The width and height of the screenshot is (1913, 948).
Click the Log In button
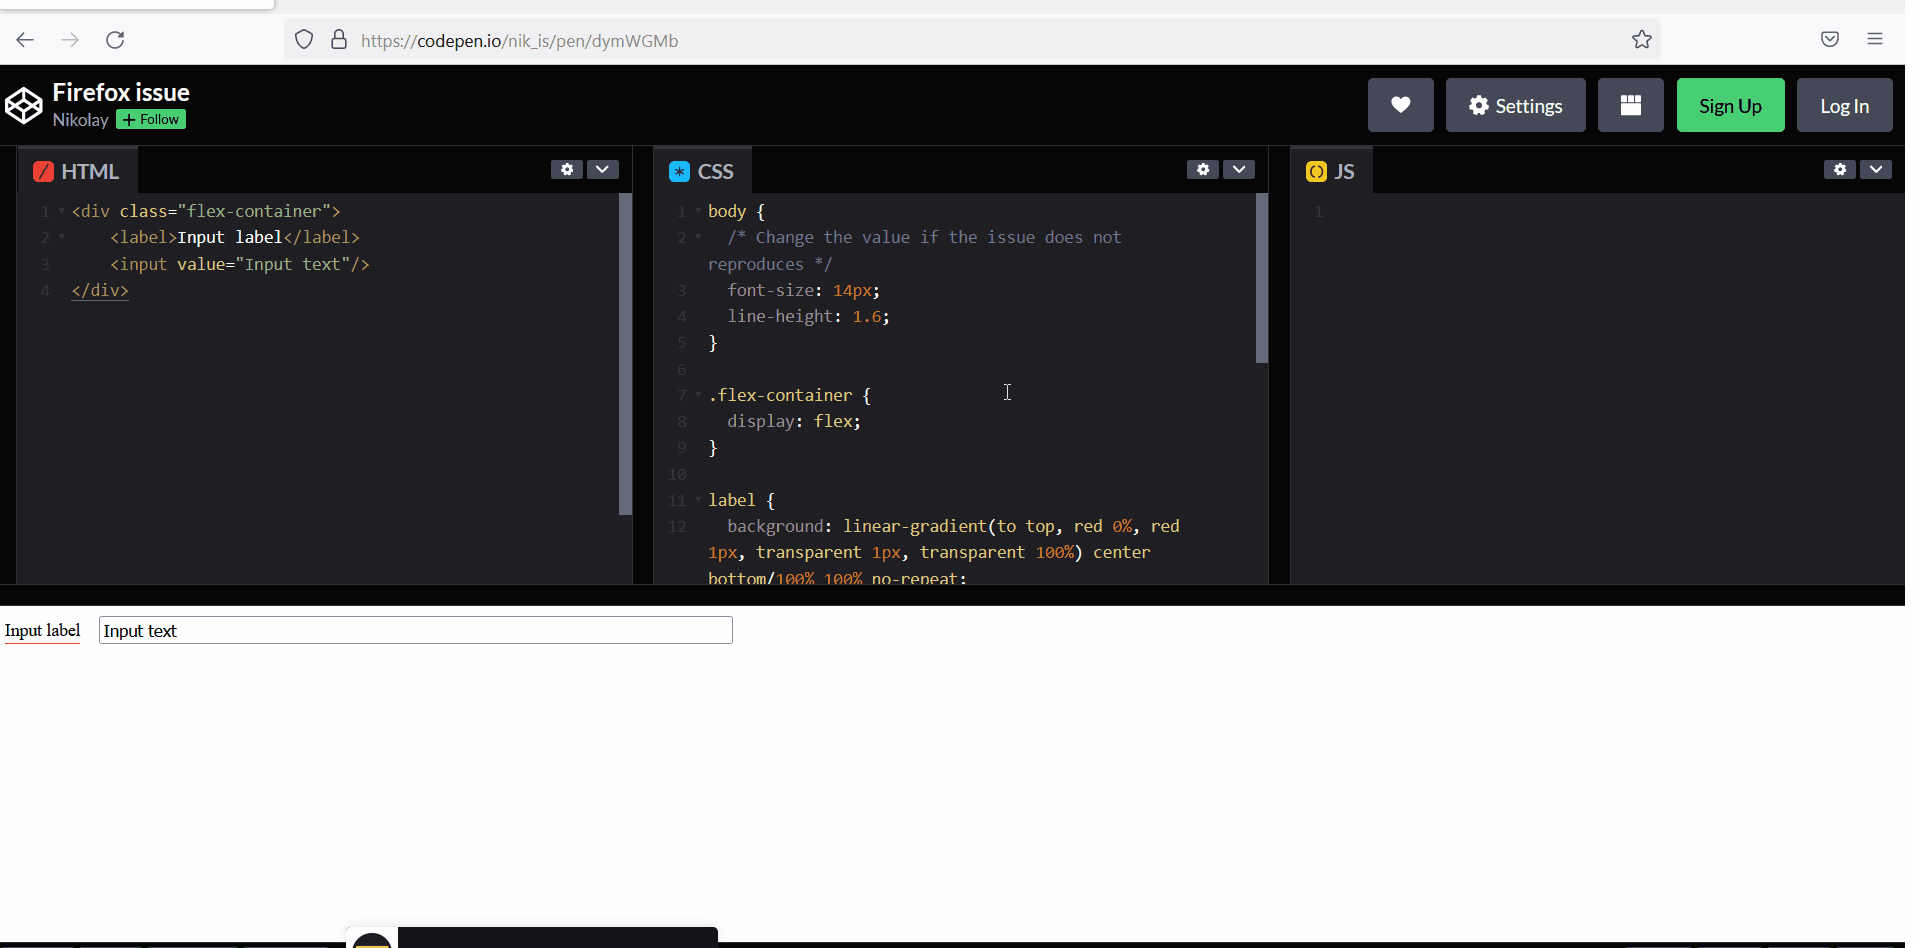coord(1843,104)
